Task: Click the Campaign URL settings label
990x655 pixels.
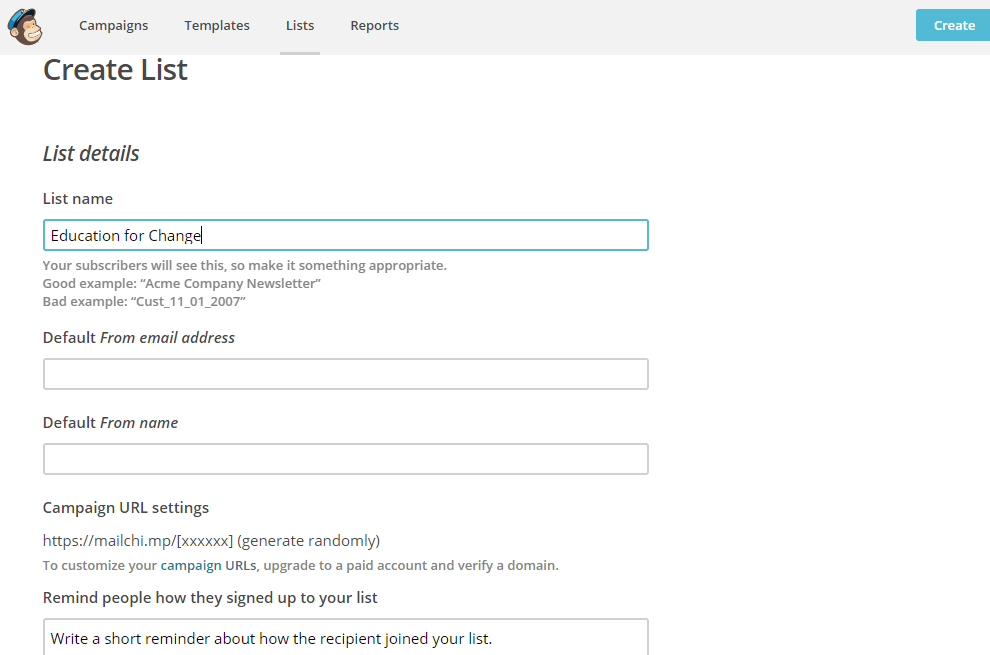Action: tap(125, 507)
